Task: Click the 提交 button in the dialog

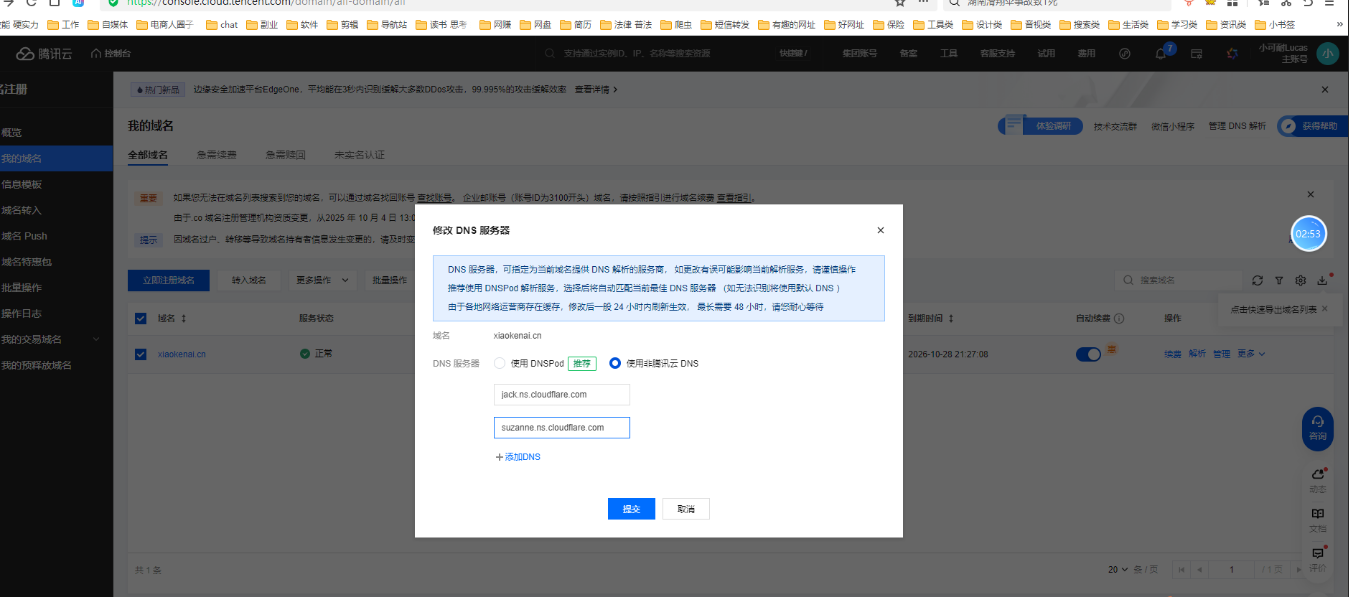Action: pyautogui.click(x=631, y=509)
